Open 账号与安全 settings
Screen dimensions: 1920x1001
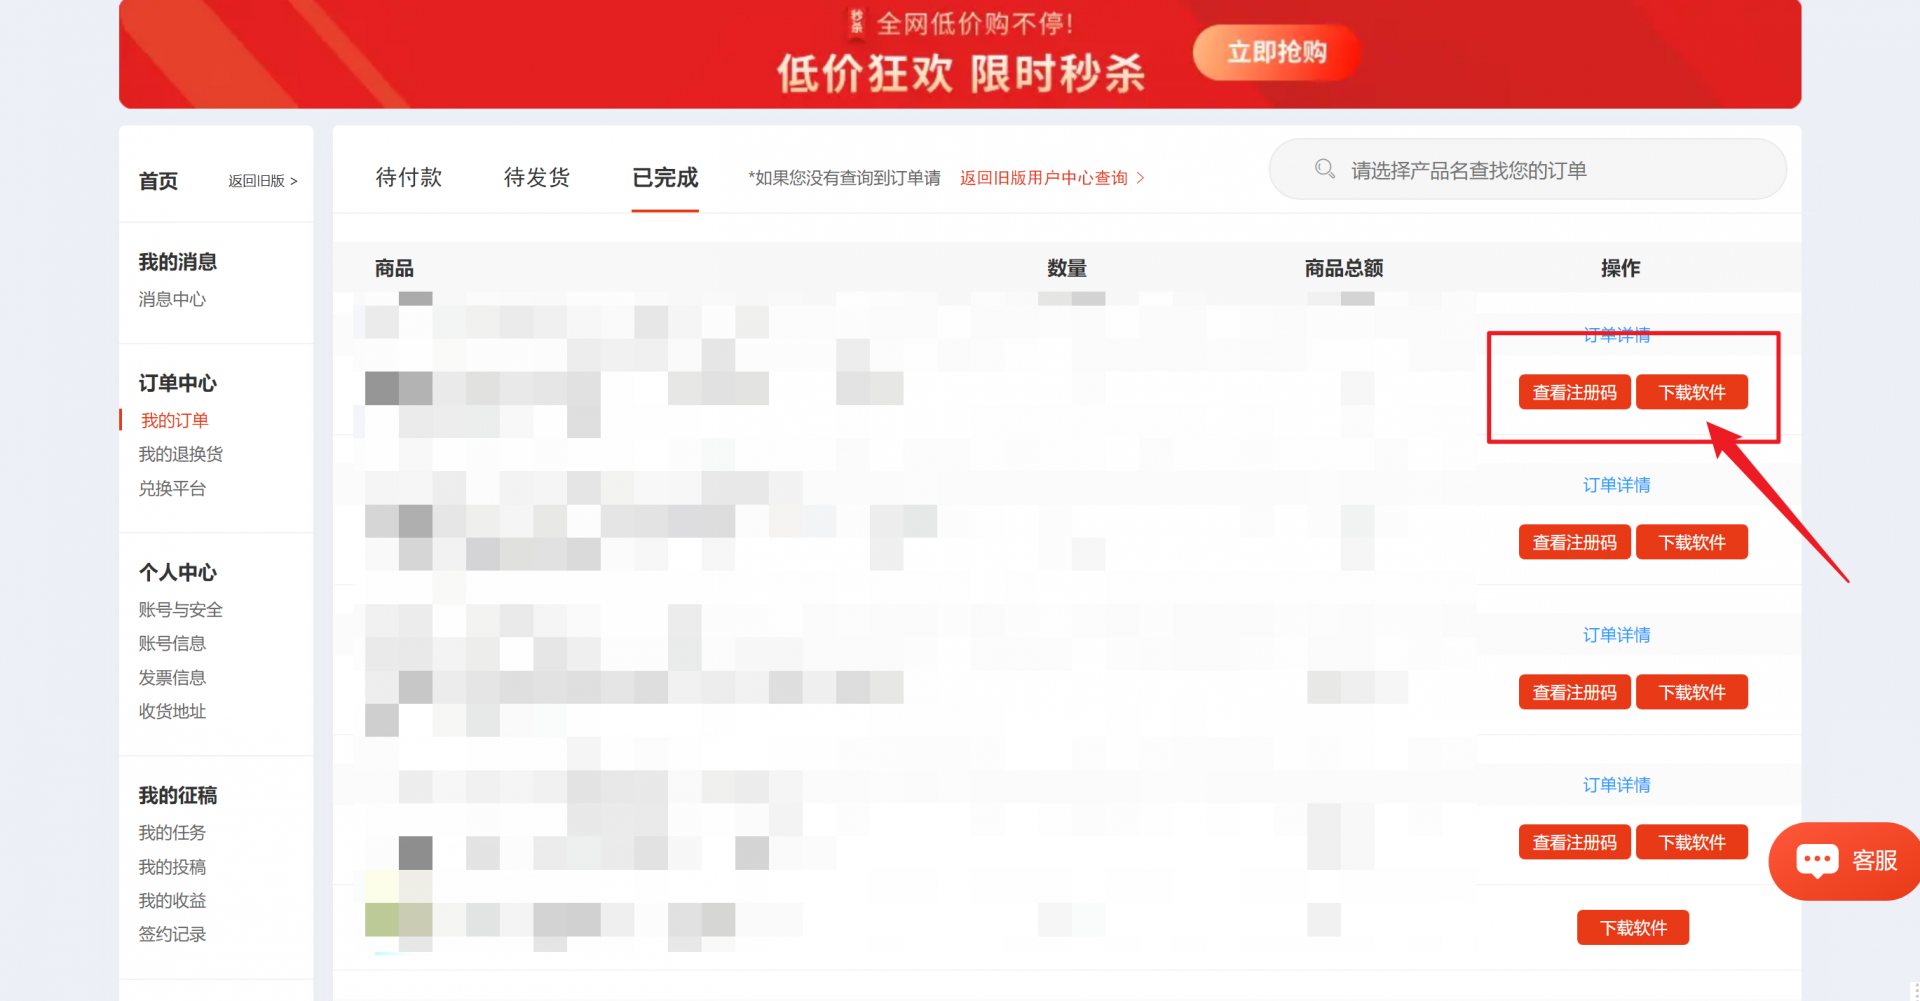click(x=180, y=609)
